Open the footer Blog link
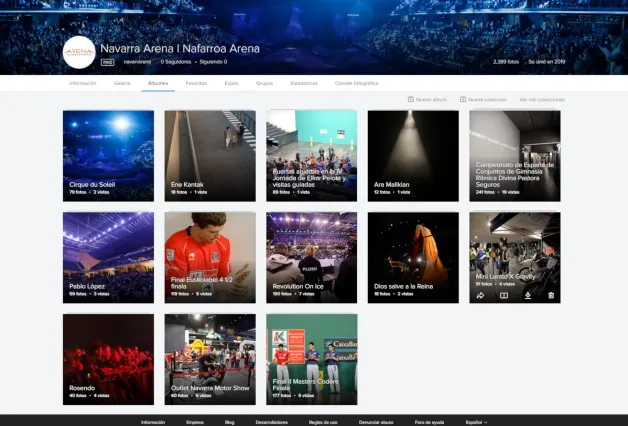628x426 pixels. [x=229, y=422]
